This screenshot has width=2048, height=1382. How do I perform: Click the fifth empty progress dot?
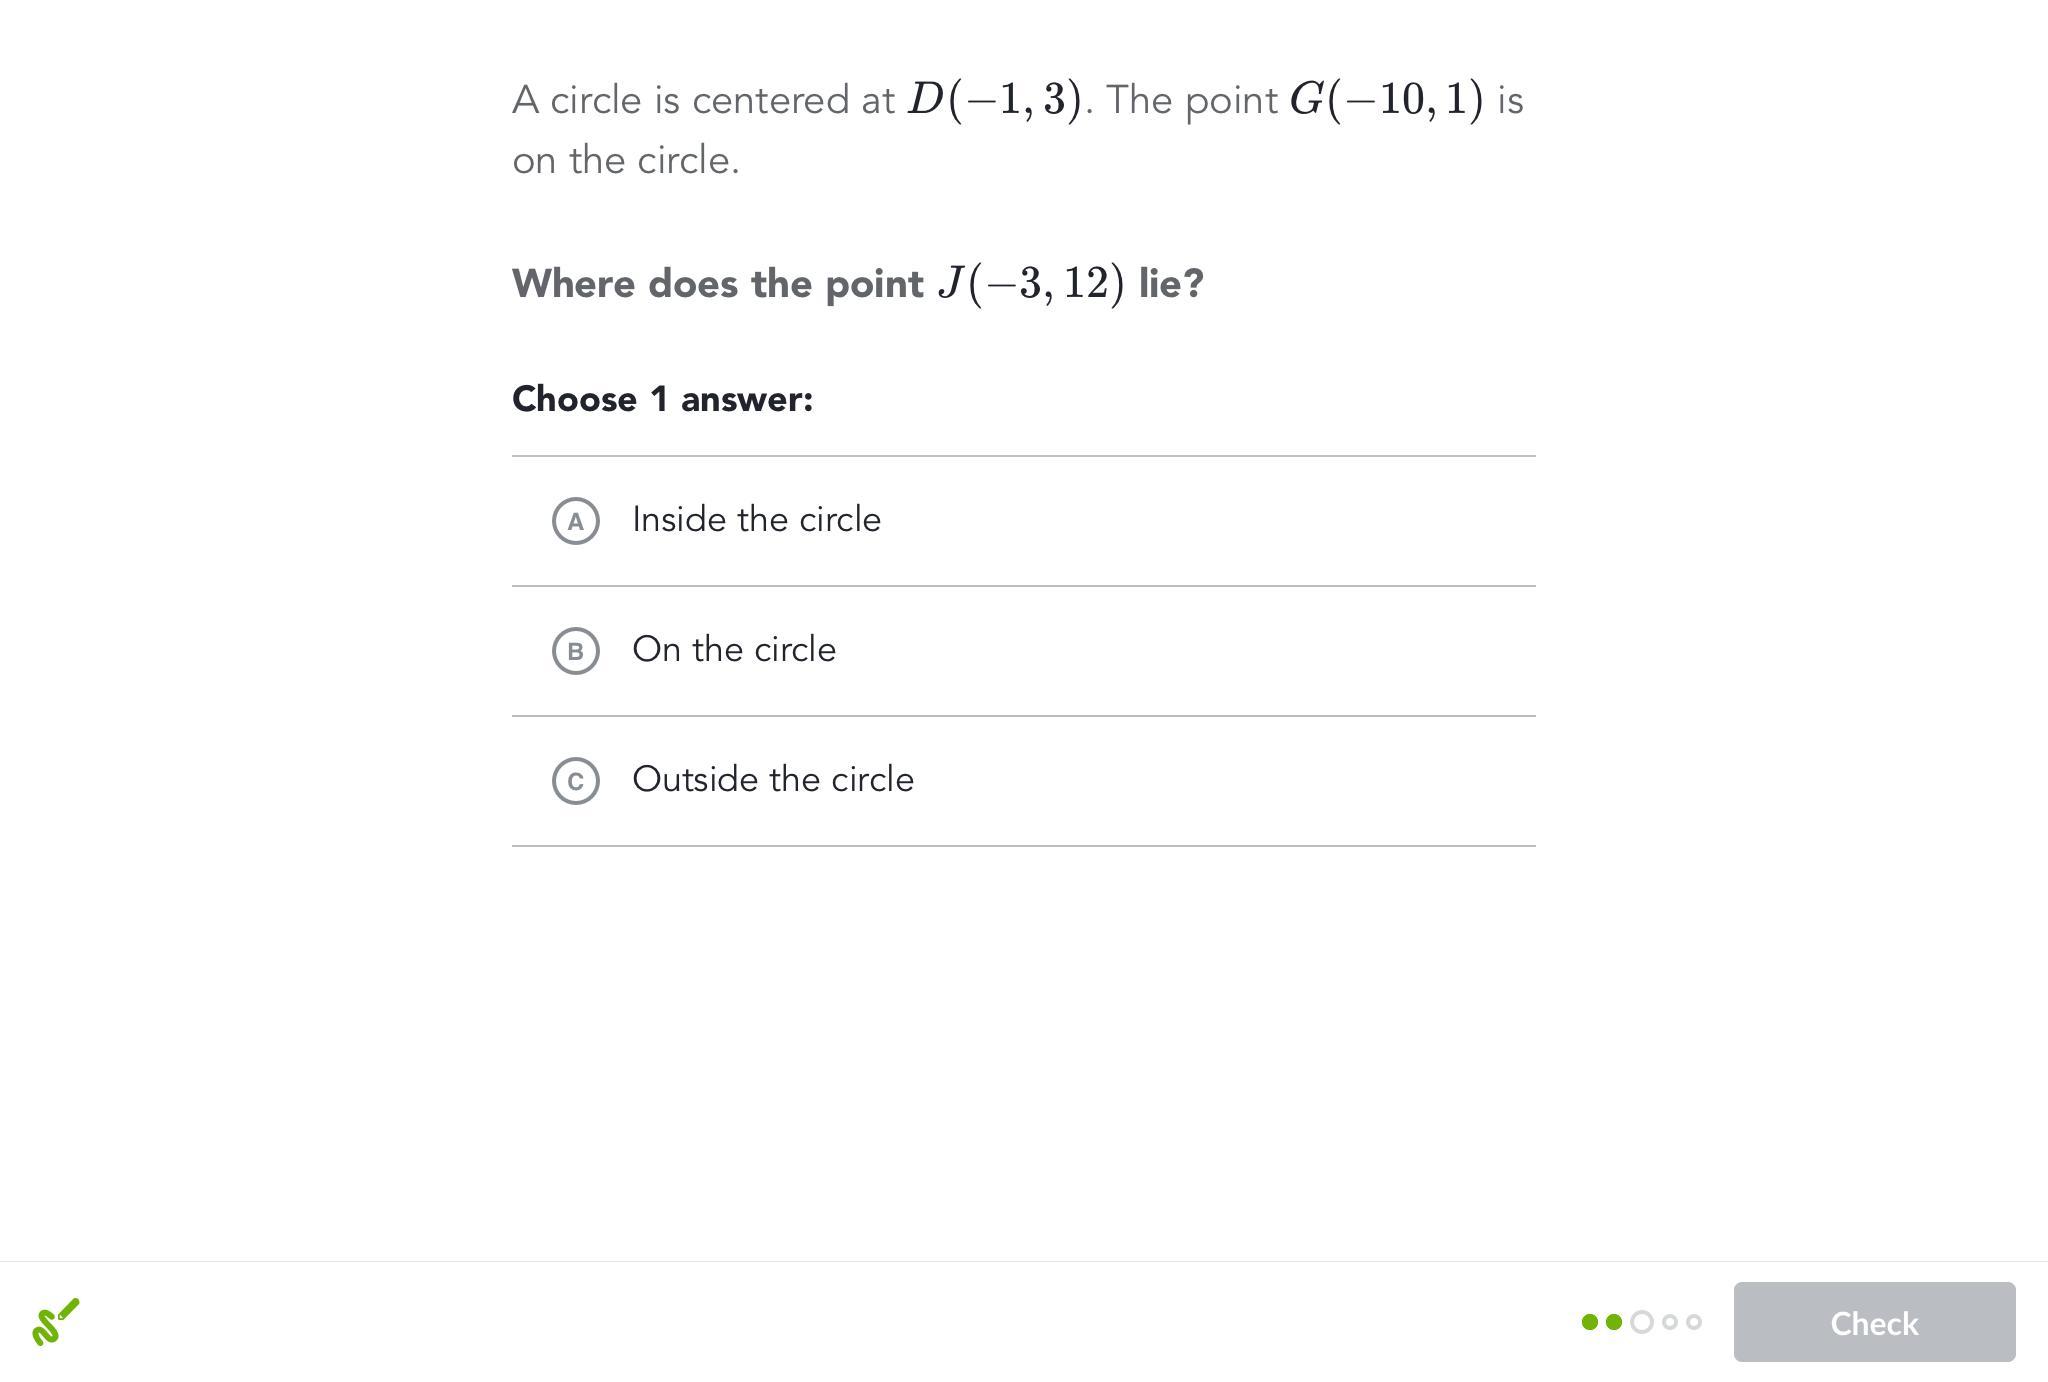1694,1322
